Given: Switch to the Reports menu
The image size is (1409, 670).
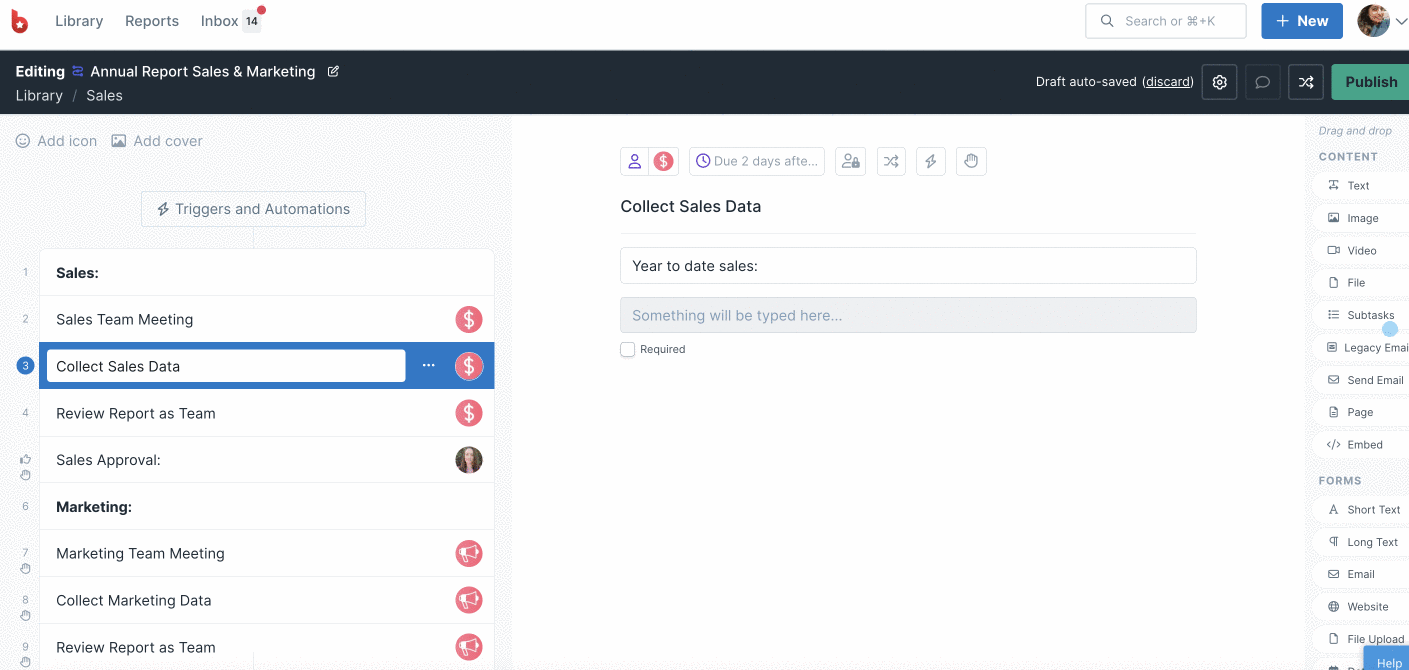Looking at the screenshot, I should [x=151, y=20].
